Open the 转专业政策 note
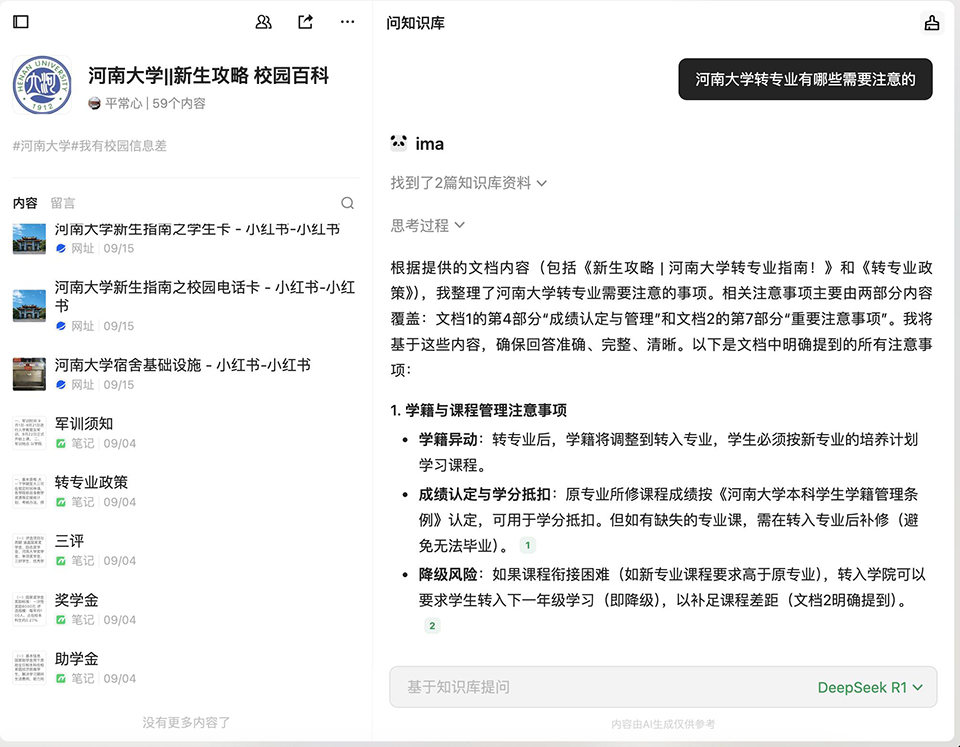Image resolution: width=960 pixels, height=747 pixels. click(x=91, y=482)
